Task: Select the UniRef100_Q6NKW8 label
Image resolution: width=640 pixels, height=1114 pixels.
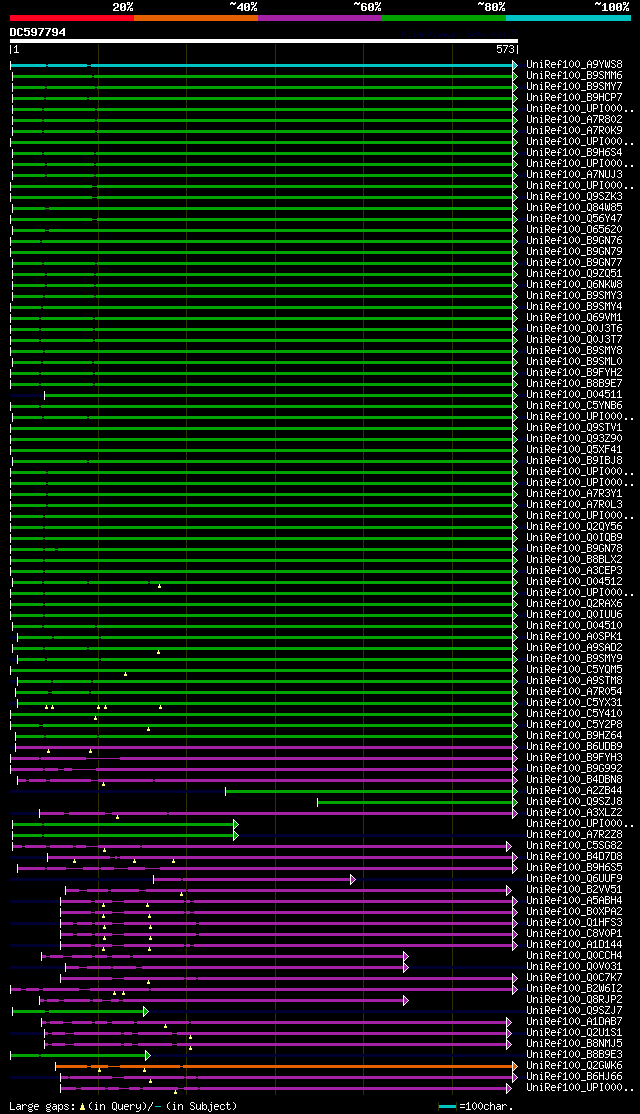Action: click(574, 285)
